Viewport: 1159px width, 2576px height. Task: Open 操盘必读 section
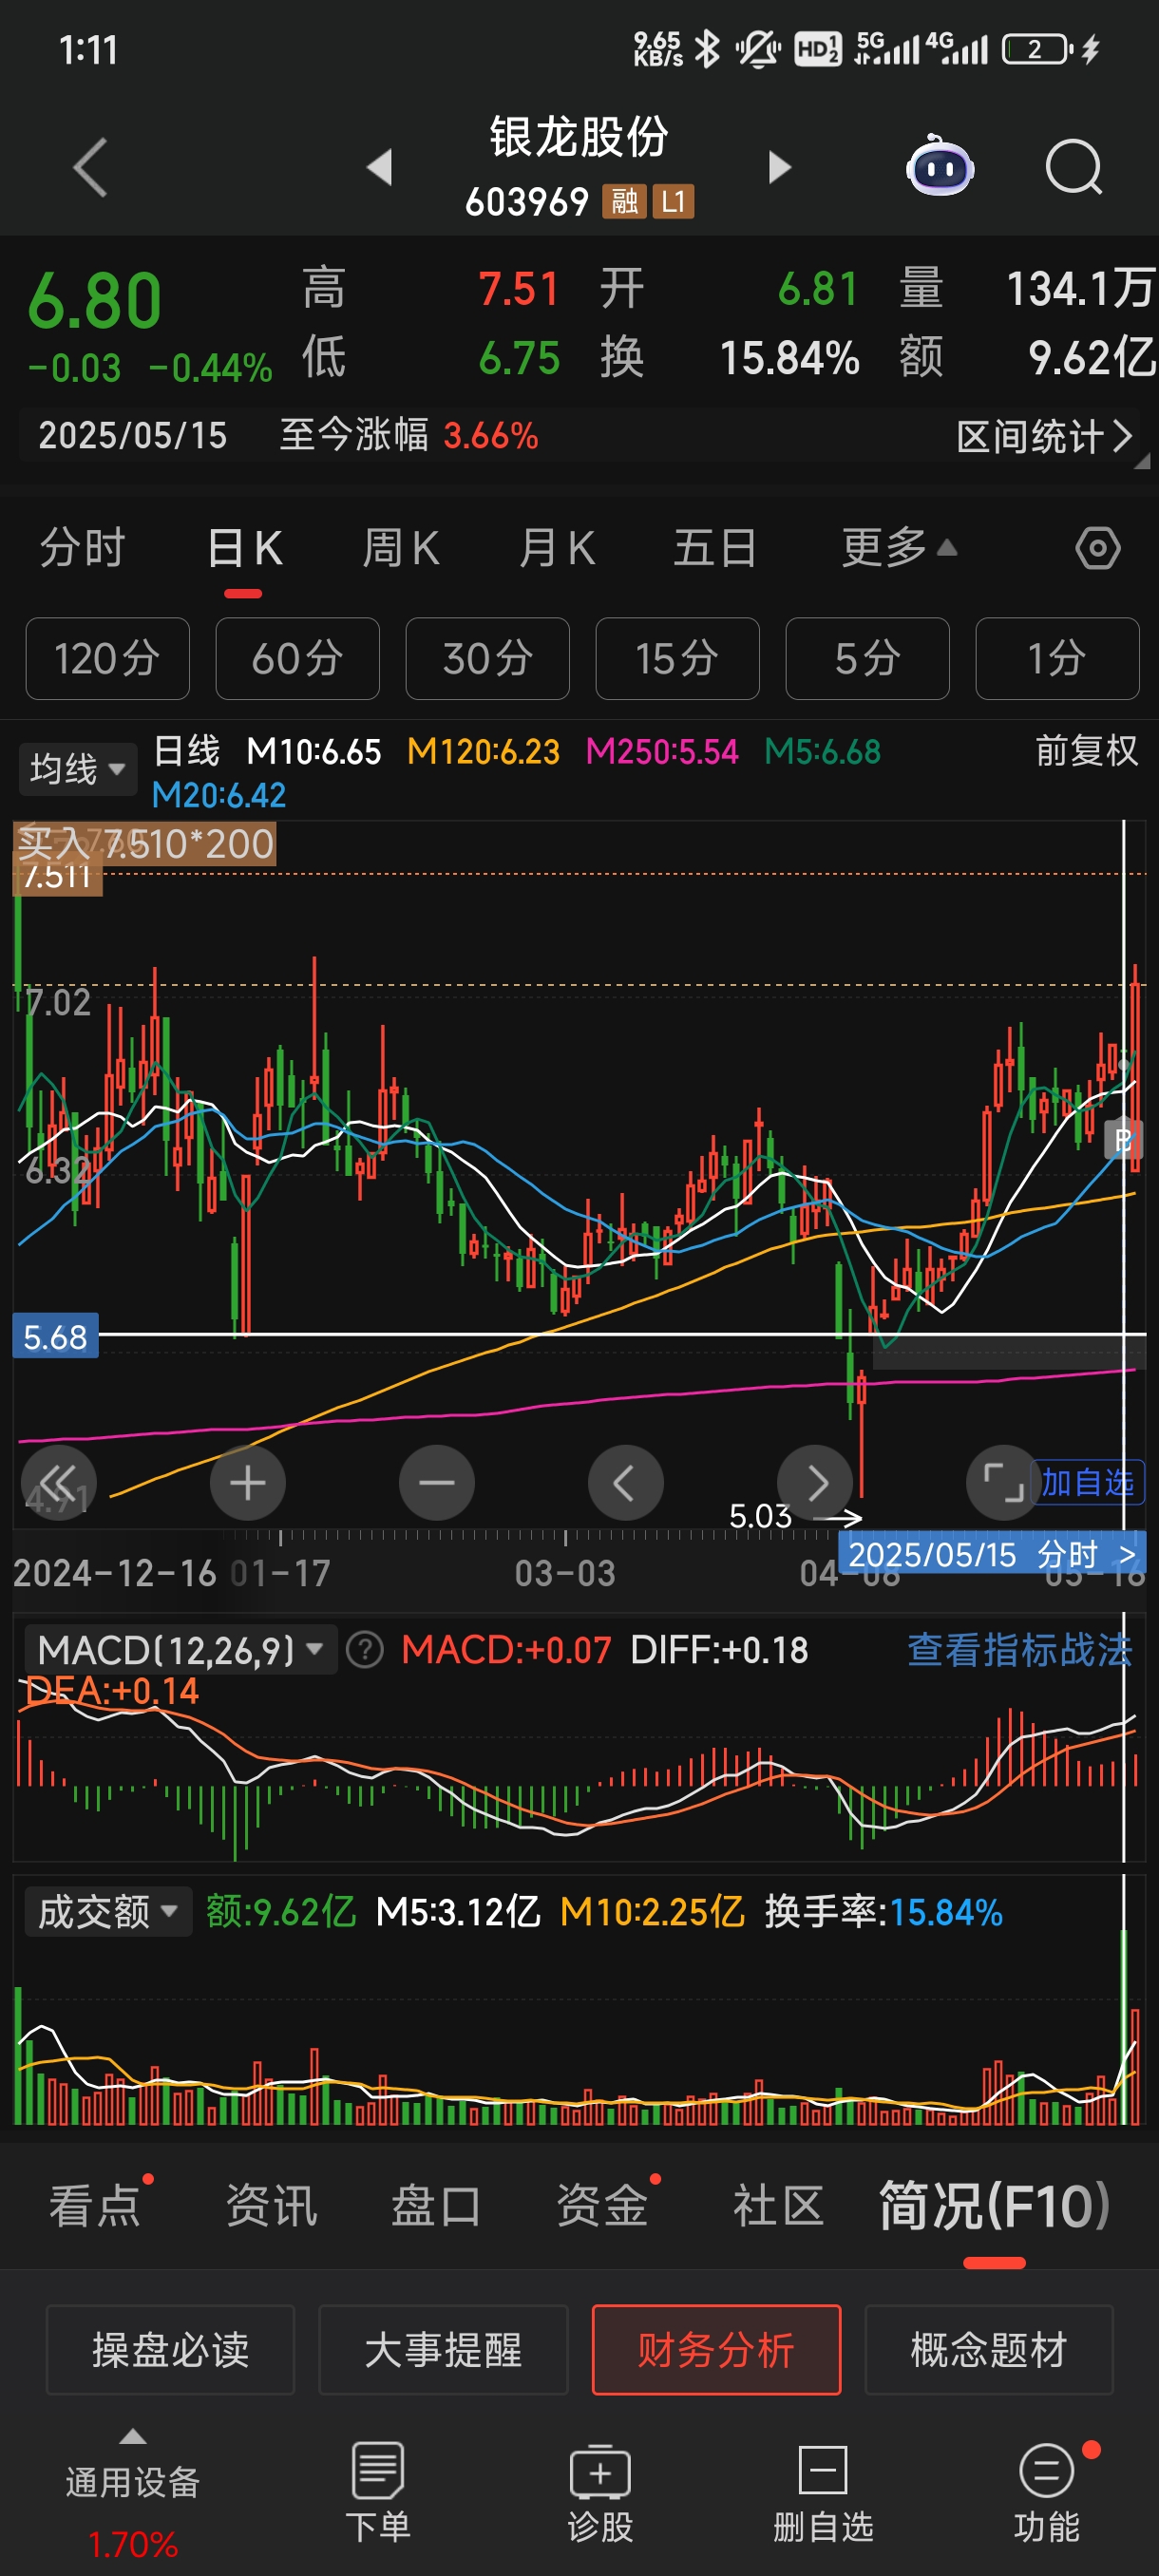click(x=170, y=2350)
